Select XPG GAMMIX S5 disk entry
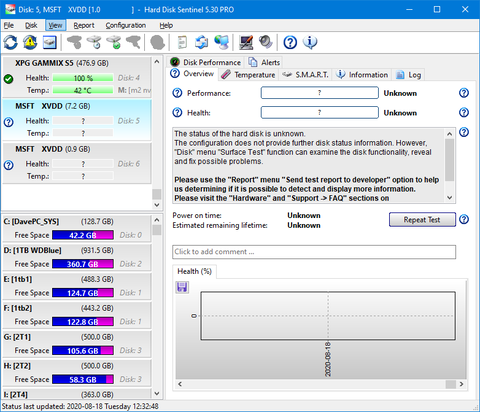This screenshot has width=480, height=412. point(77,77)
